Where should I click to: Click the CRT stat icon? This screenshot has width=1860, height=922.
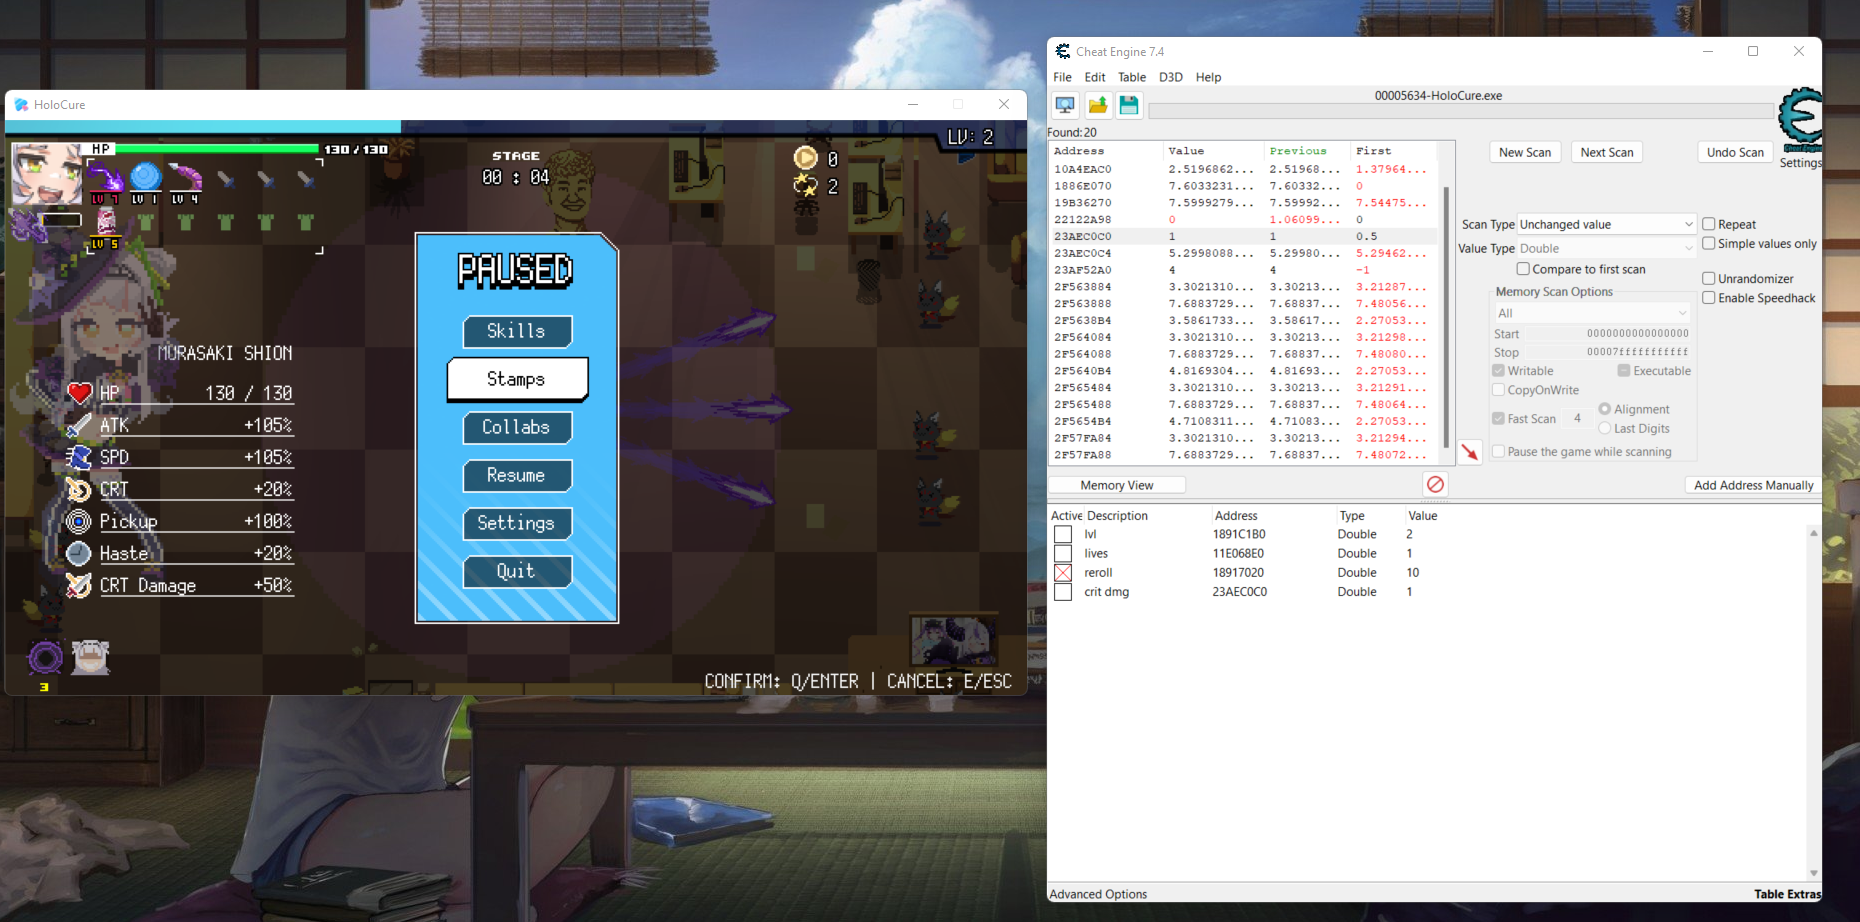coord(79,489)
